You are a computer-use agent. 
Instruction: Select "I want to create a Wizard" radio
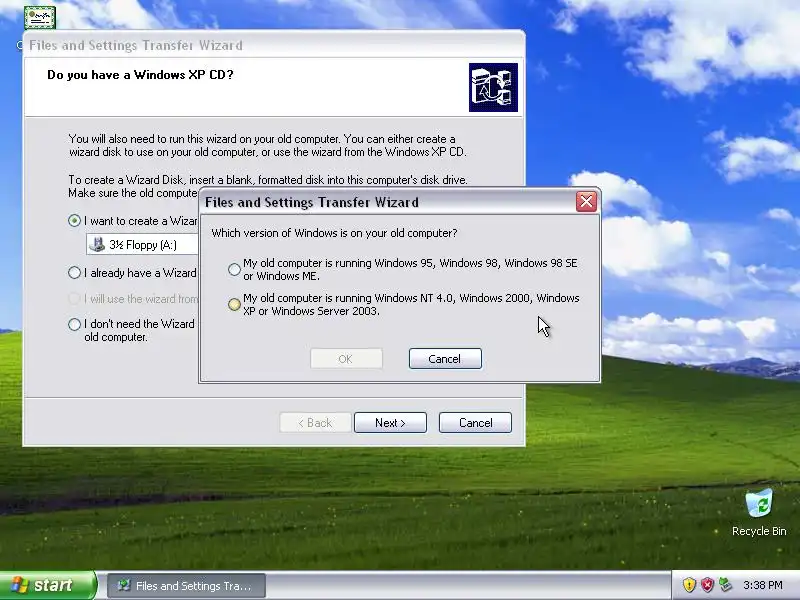click(x=74, y=220)
